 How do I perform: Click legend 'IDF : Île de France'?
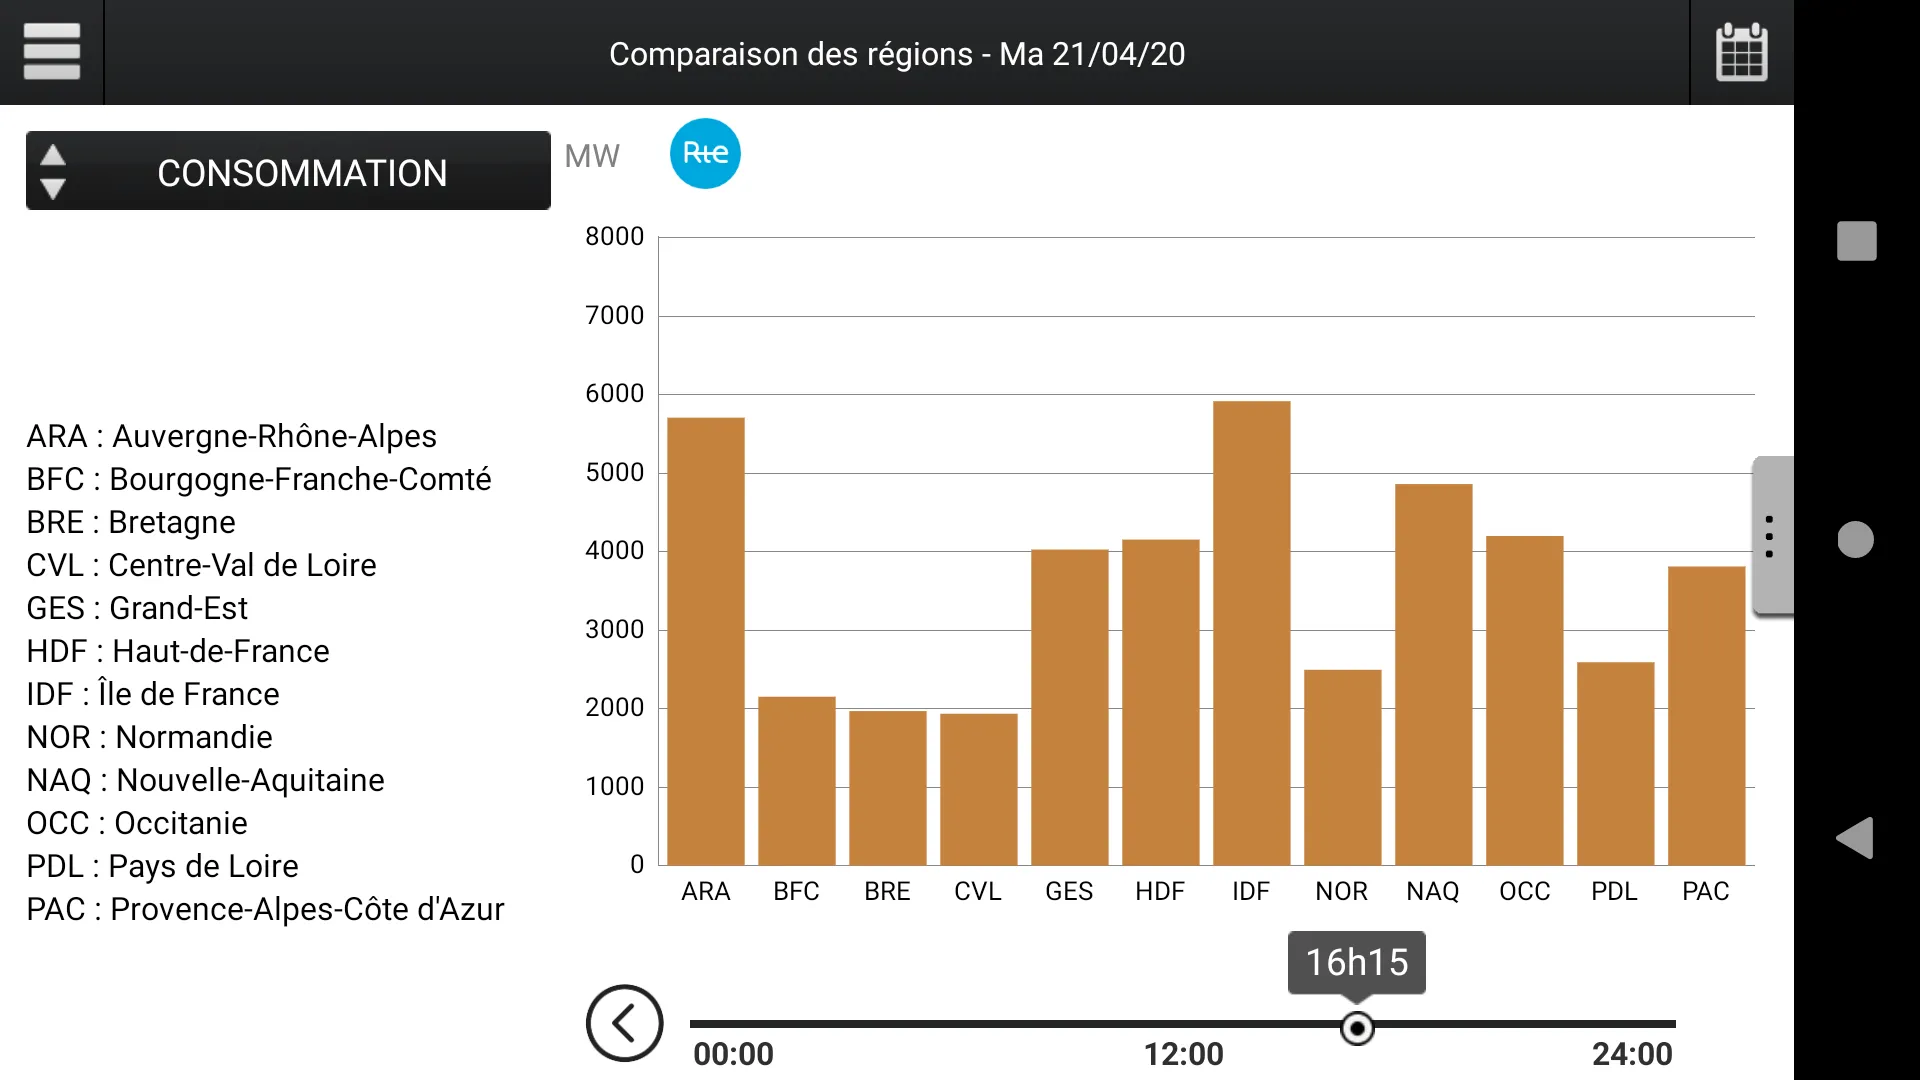point(153,695)
